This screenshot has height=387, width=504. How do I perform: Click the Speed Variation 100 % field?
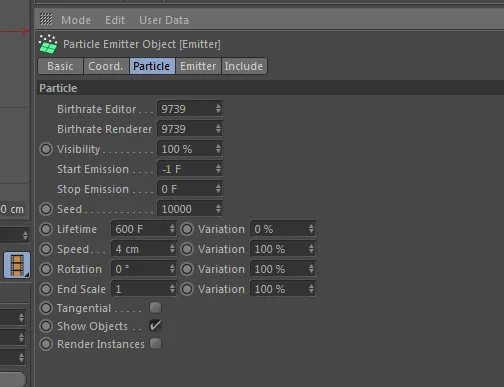point(283,249)
